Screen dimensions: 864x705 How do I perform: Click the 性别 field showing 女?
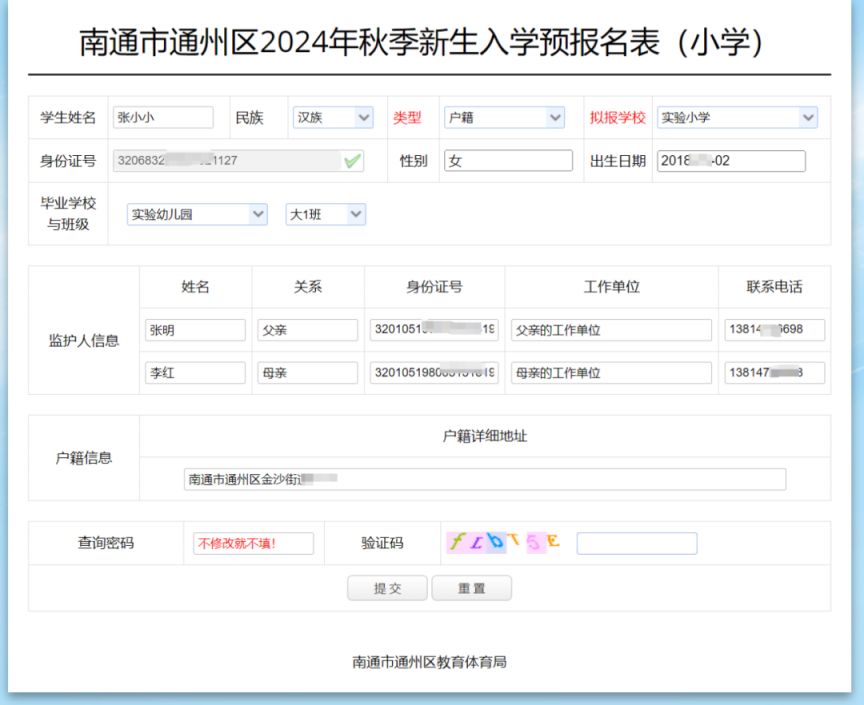(508, 160)
